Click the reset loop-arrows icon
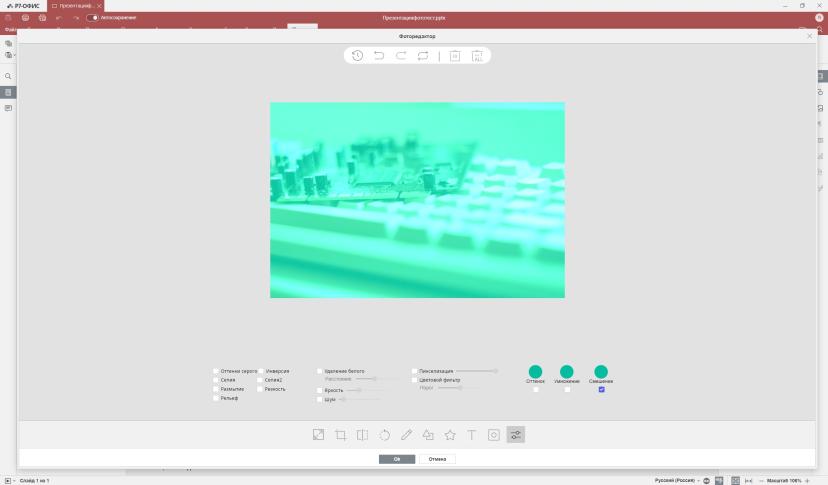The height and width of the screenshot is (485, 828). tap(423, 55)
